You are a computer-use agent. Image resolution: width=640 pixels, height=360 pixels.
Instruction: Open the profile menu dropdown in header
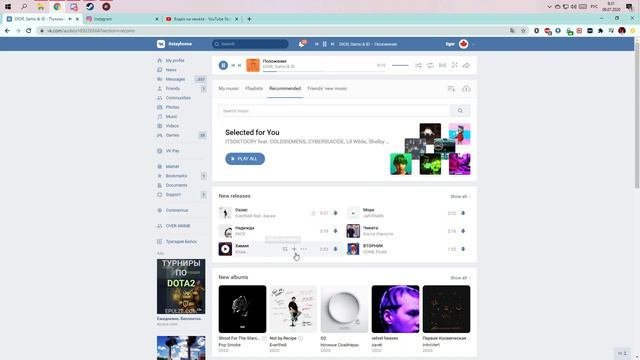[x=460, y=44]
